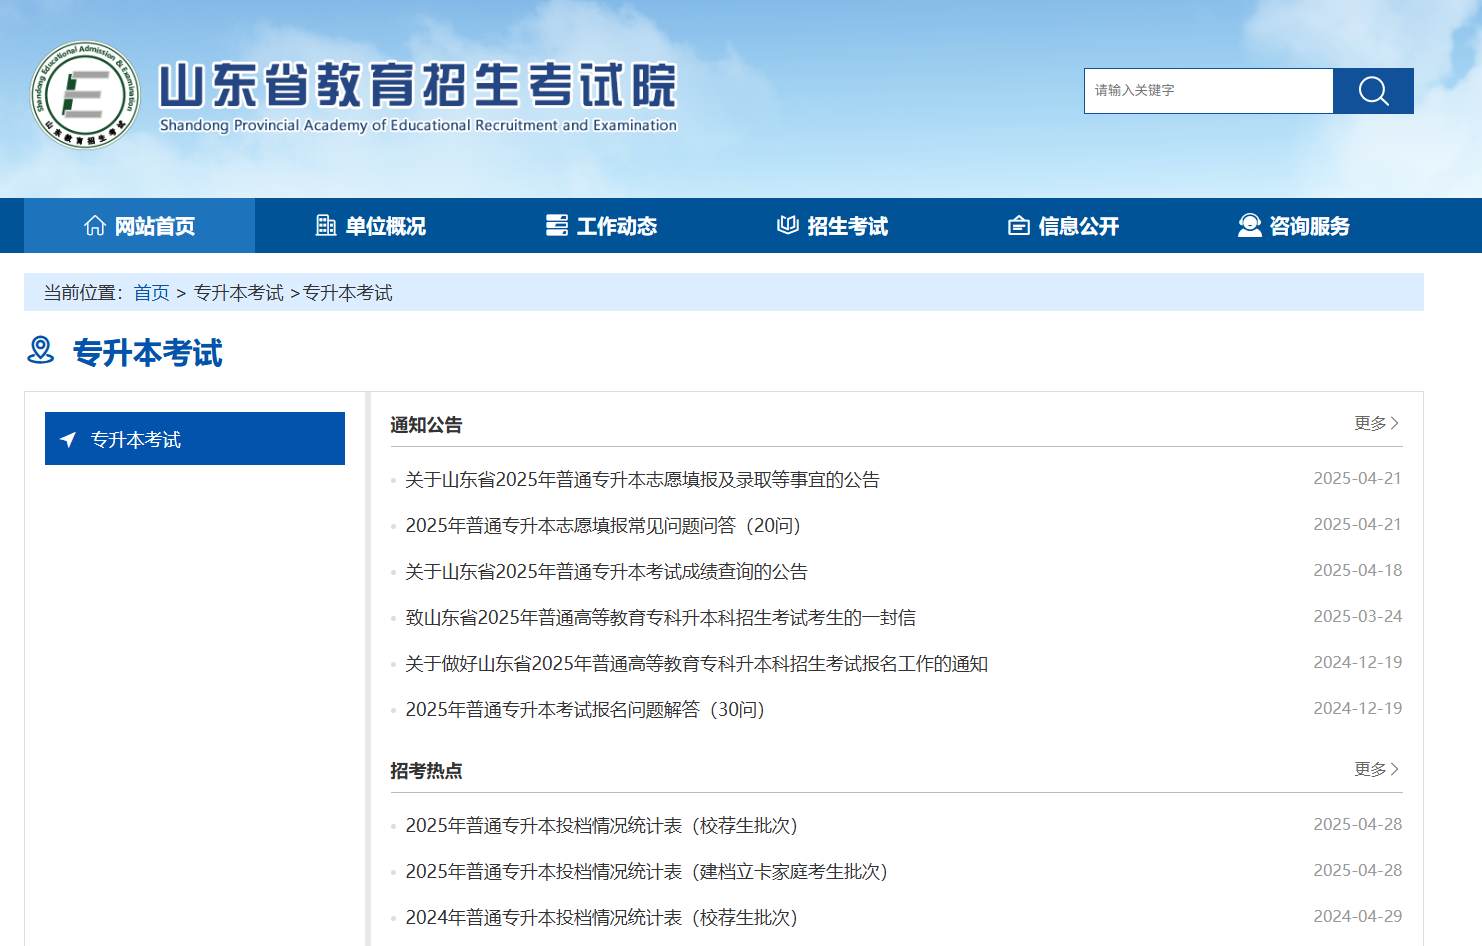Screen dimensions: 1482x946
Task: Open 2025年普通专升本考试报名问题解答 (30问)
Action: (585, 710)
